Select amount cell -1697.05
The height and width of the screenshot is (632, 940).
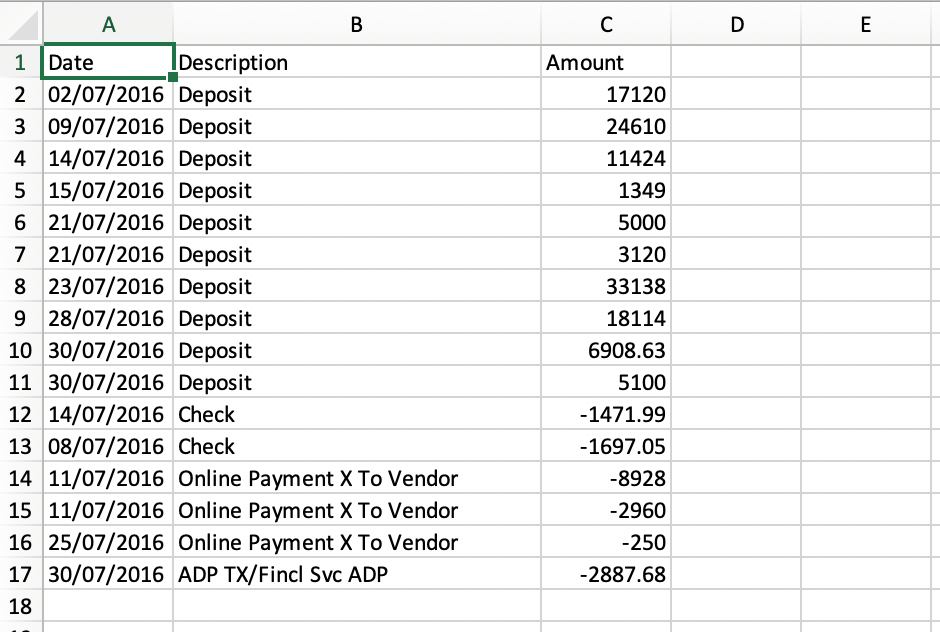[606, 446]
